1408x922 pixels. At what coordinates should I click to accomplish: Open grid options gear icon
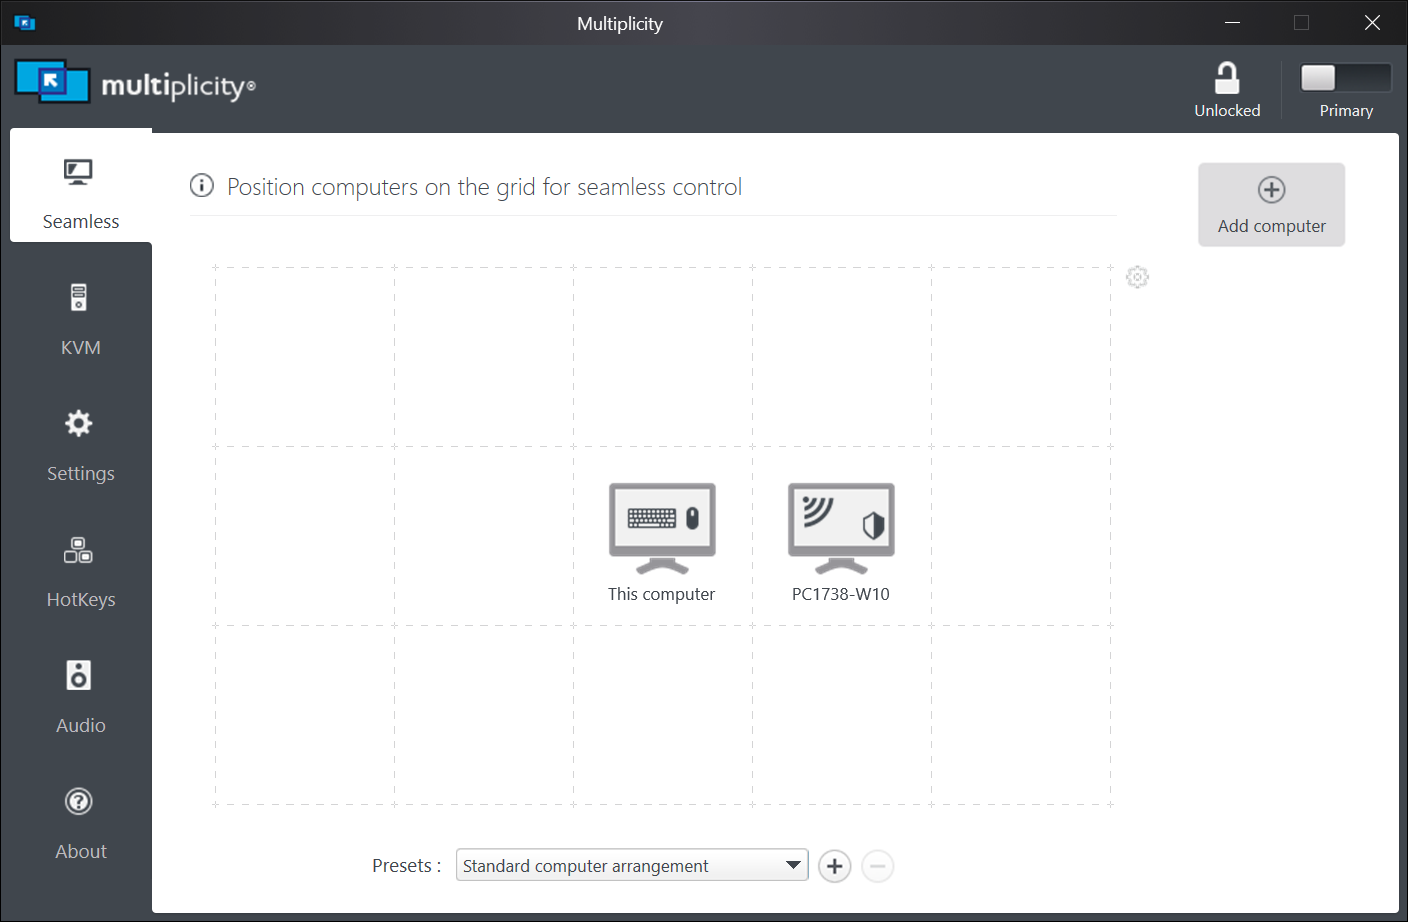click(1137, 277)
